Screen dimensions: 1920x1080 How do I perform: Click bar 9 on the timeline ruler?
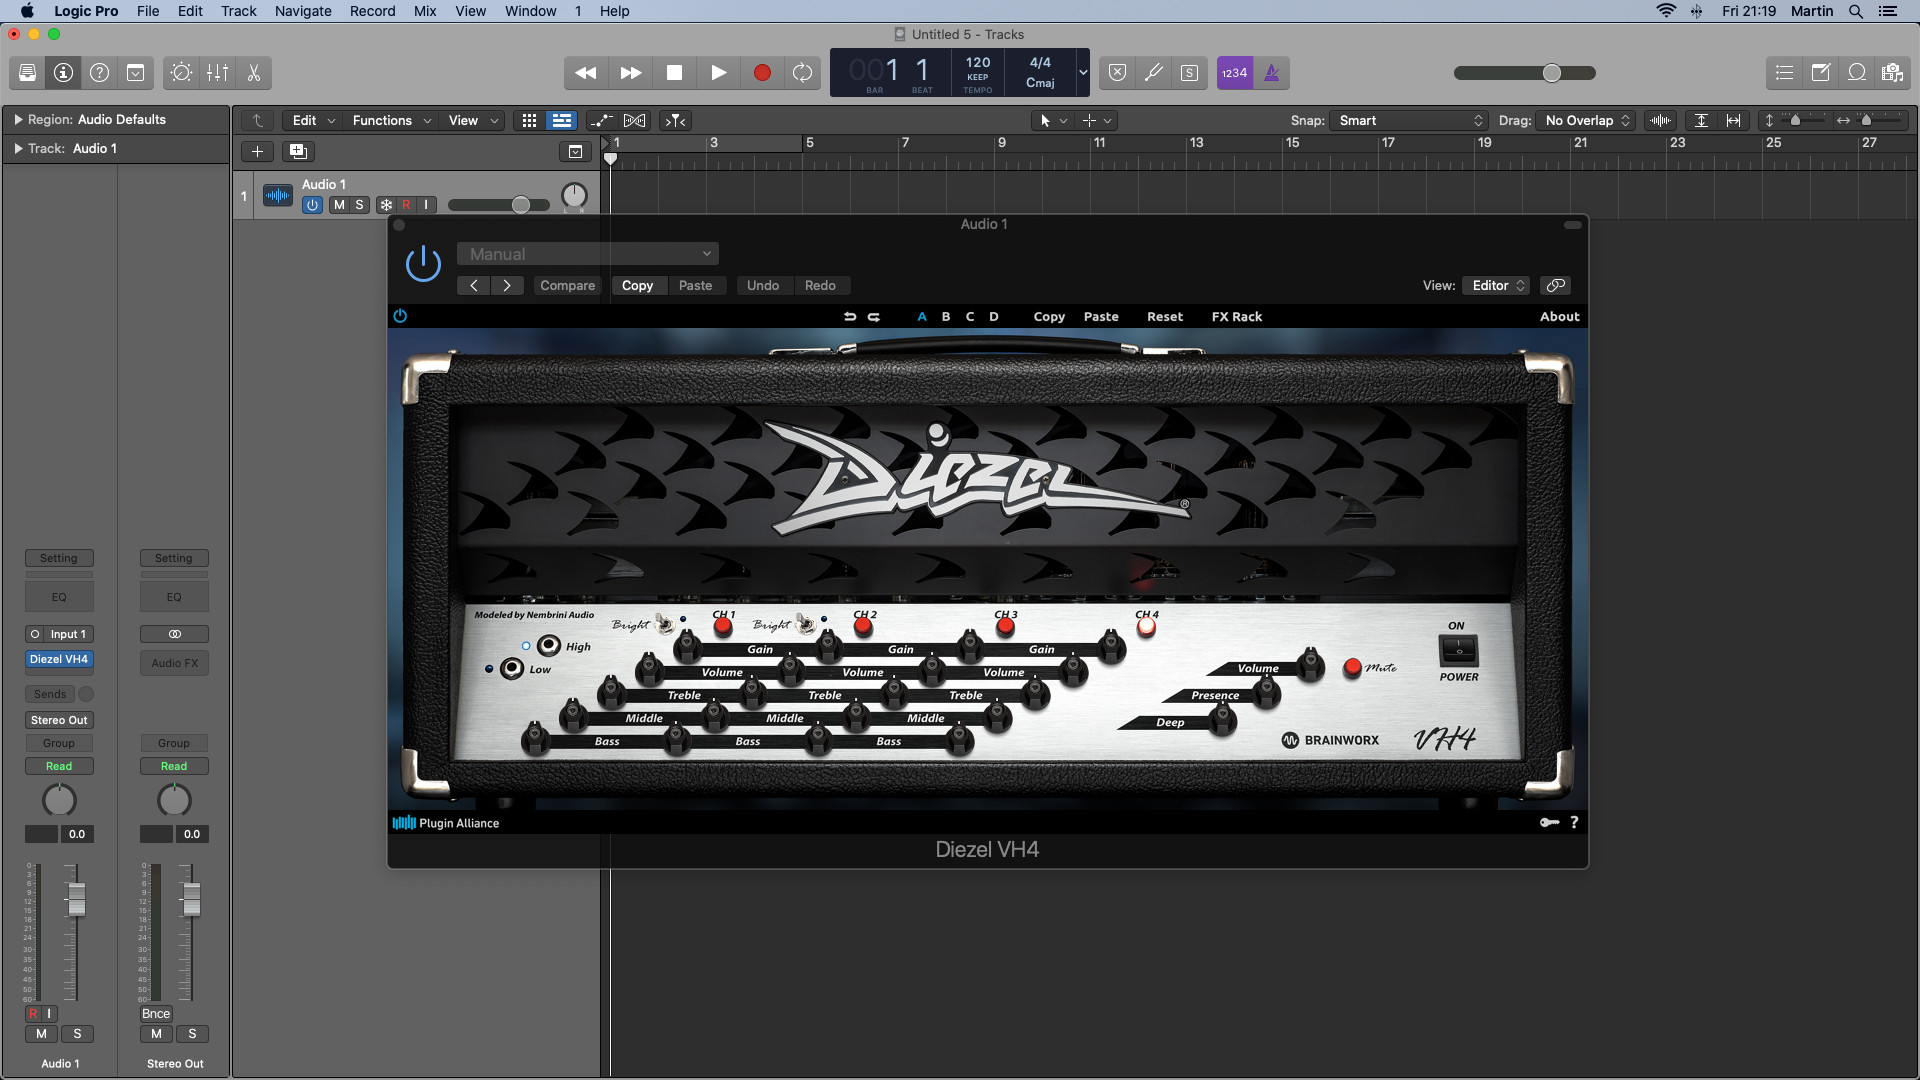[1002, 143]
